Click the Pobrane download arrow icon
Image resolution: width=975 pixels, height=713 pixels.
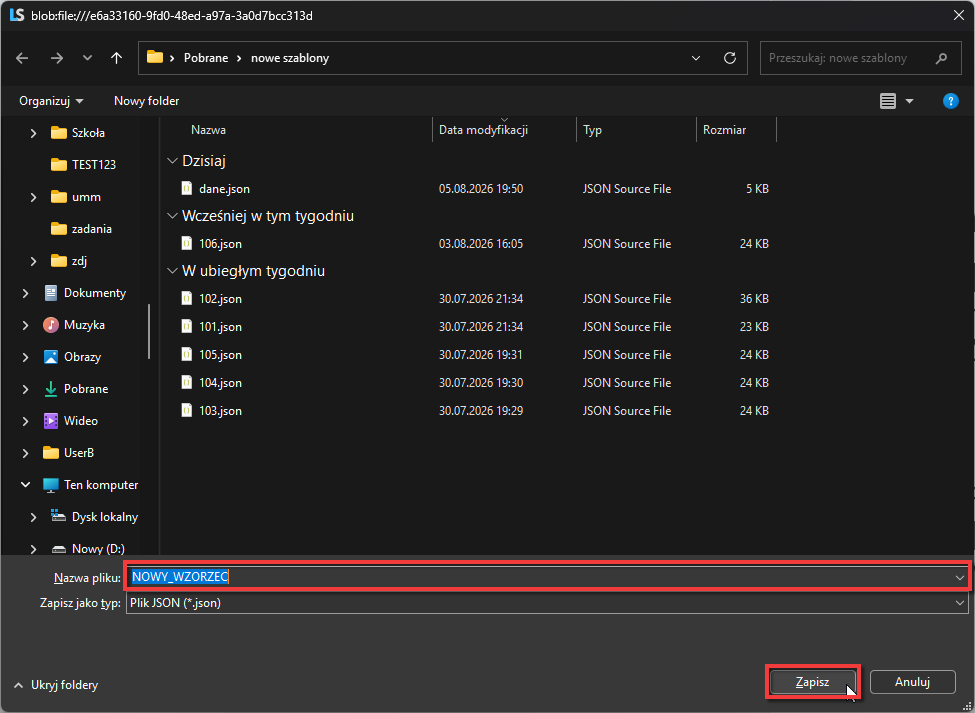coord(50,389)
